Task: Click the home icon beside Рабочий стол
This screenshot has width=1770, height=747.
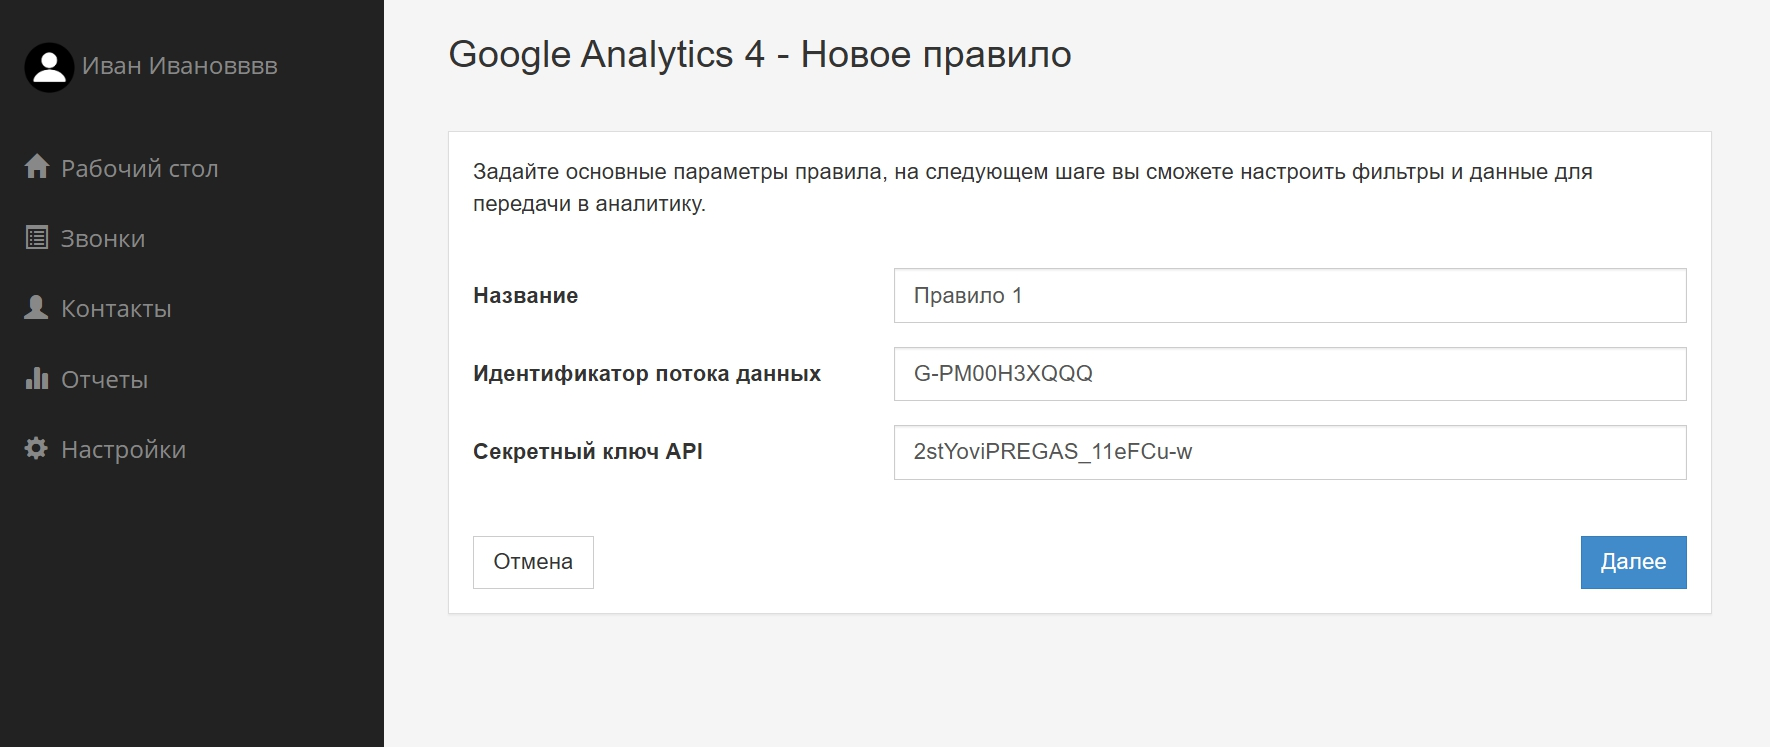Action: coord(37,166)
